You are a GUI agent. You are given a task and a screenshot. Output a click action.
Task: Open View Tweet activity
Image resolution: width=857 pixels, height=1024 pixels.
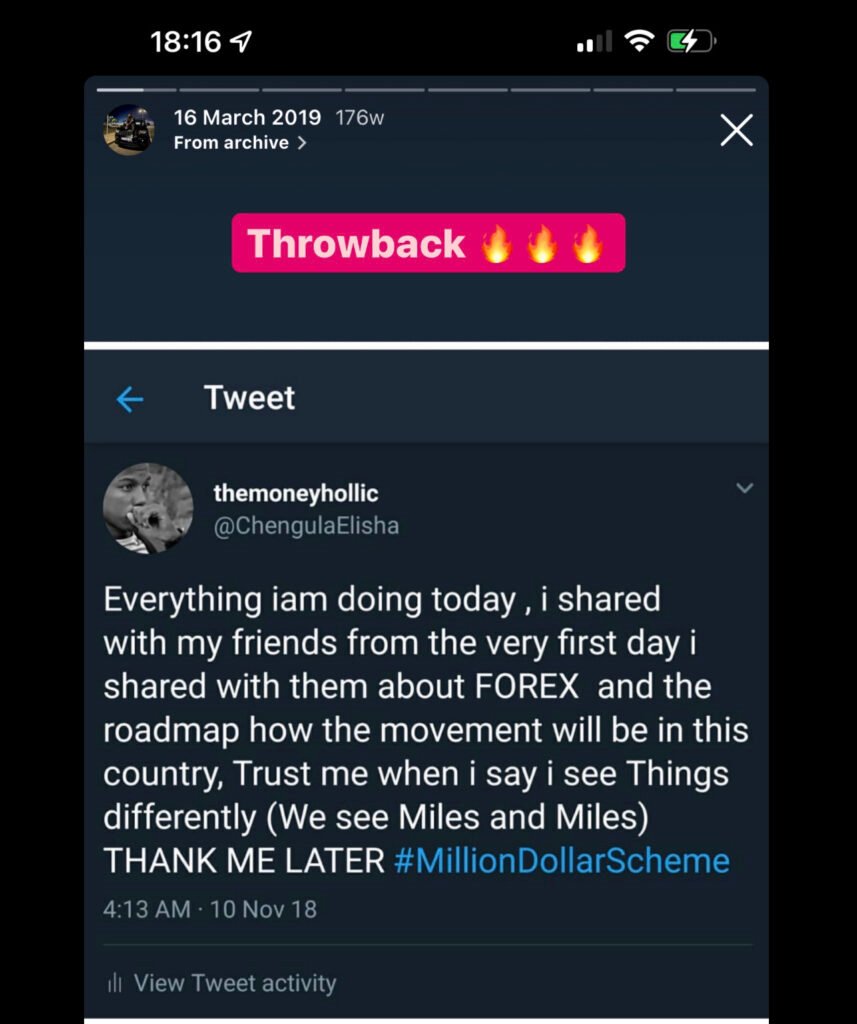coord(235,983)
